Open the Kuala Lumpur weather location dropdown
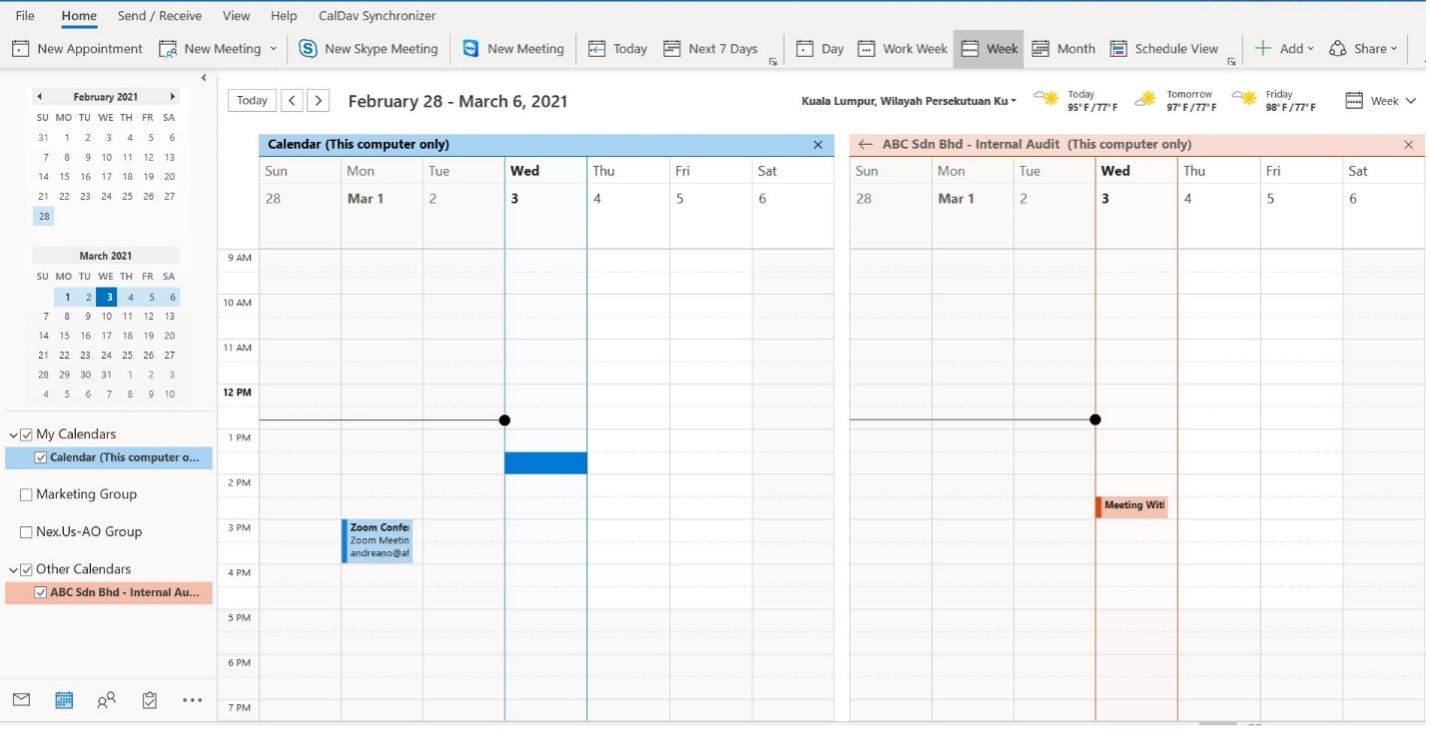Viewport: 1430px width, 730px height. pos(1013,101)
